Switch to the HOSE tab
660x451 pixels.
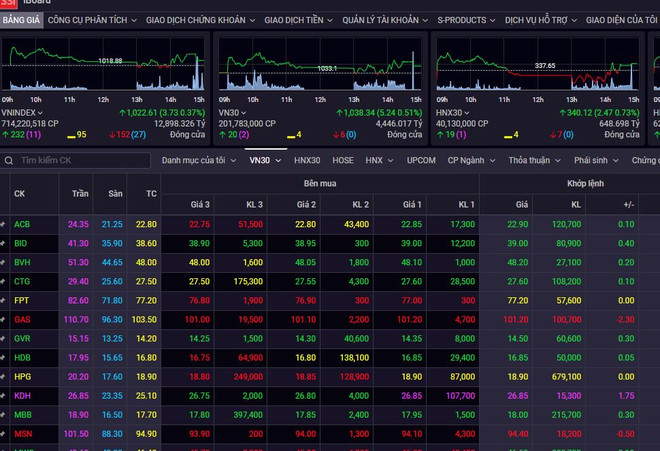[x=342, y=160]
